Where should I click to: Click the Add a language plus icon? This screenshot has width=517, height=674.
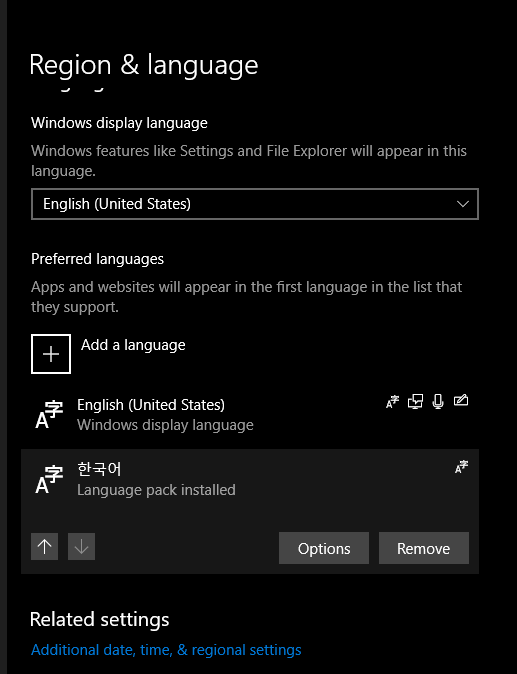51,354
